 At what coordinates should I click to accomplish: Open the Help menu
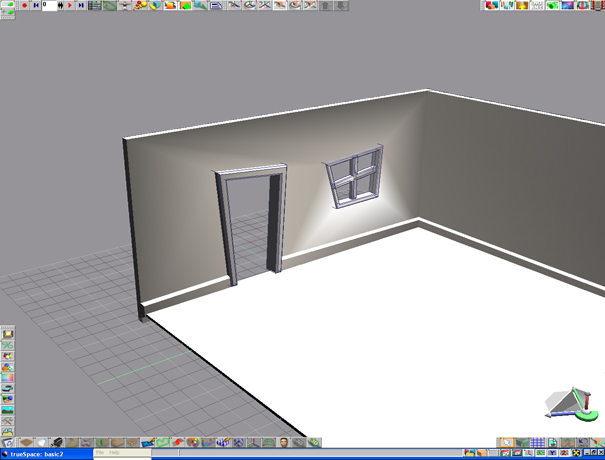(x=114, y=453)
